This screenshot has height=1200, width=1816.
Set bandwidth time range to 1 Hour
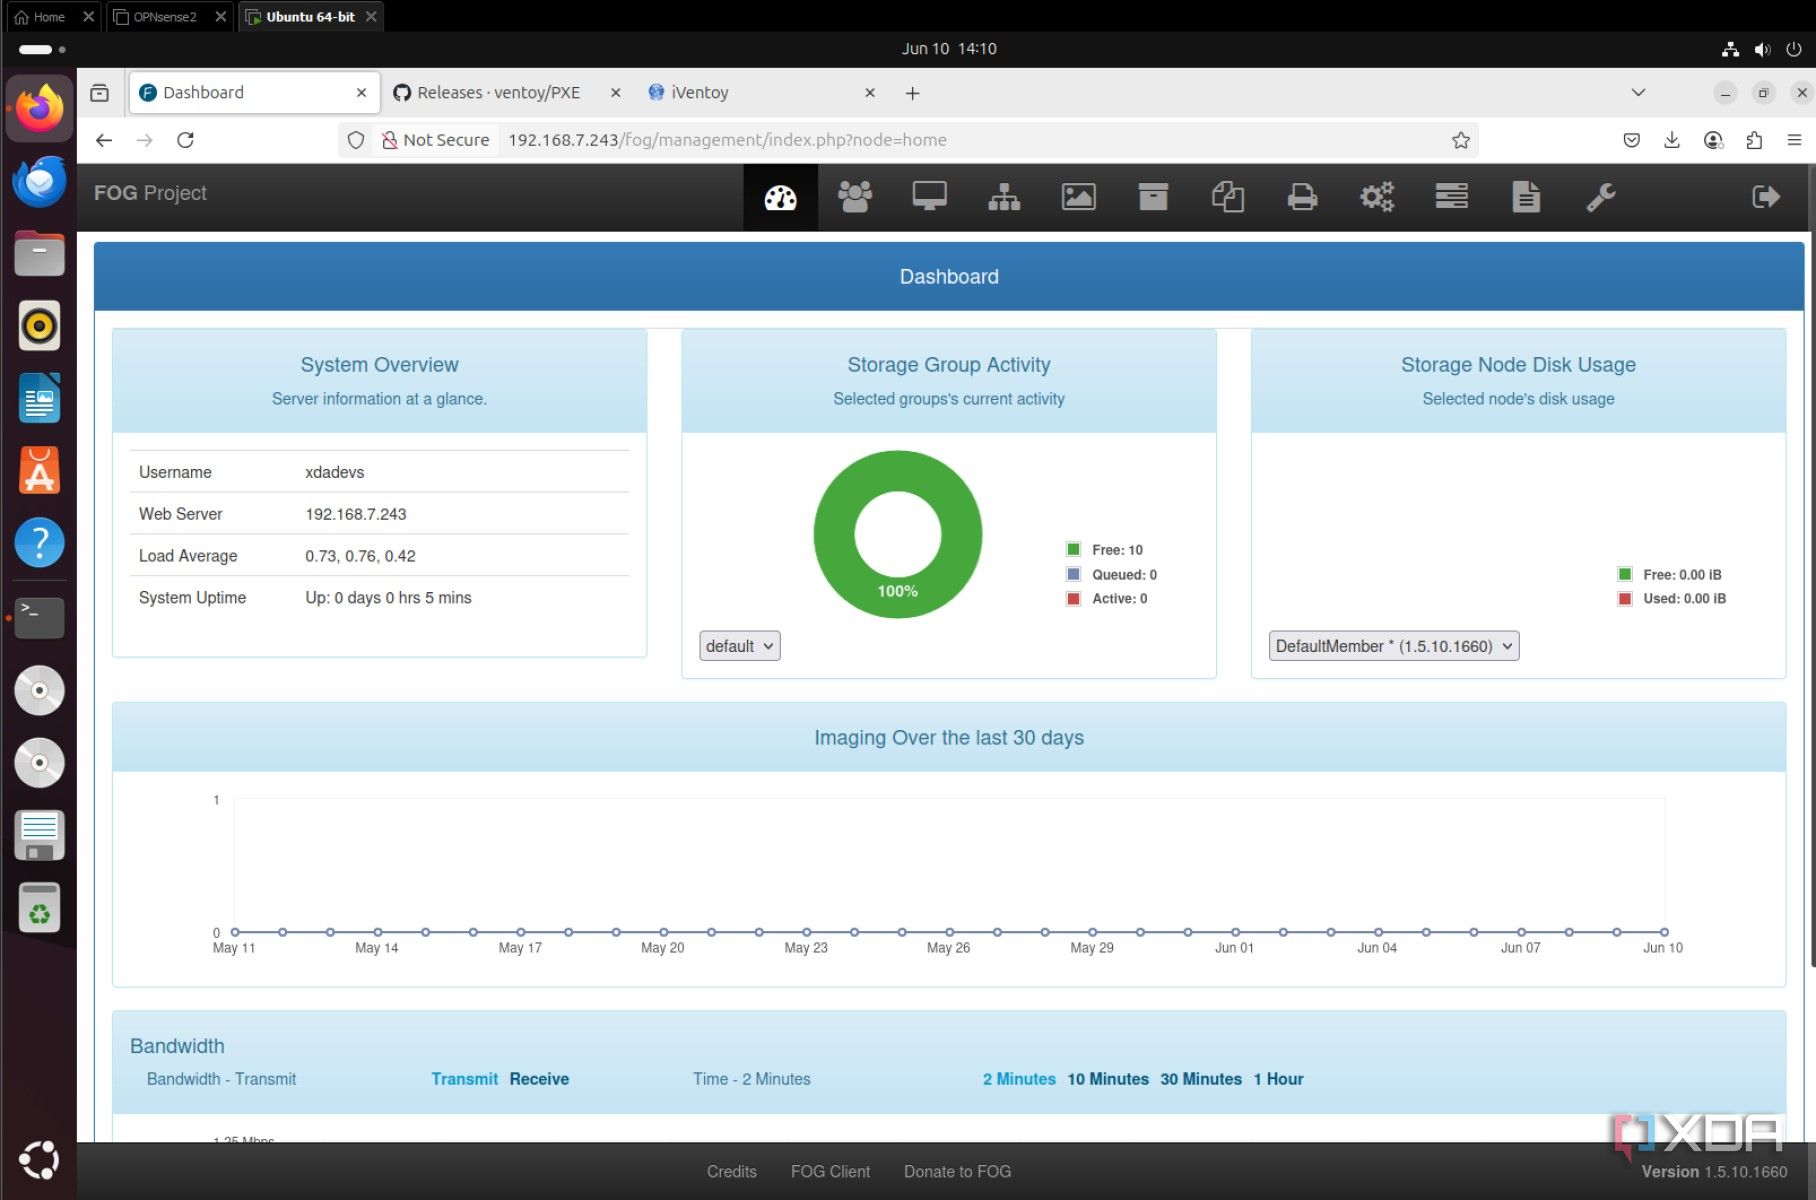[1278, 1079]
